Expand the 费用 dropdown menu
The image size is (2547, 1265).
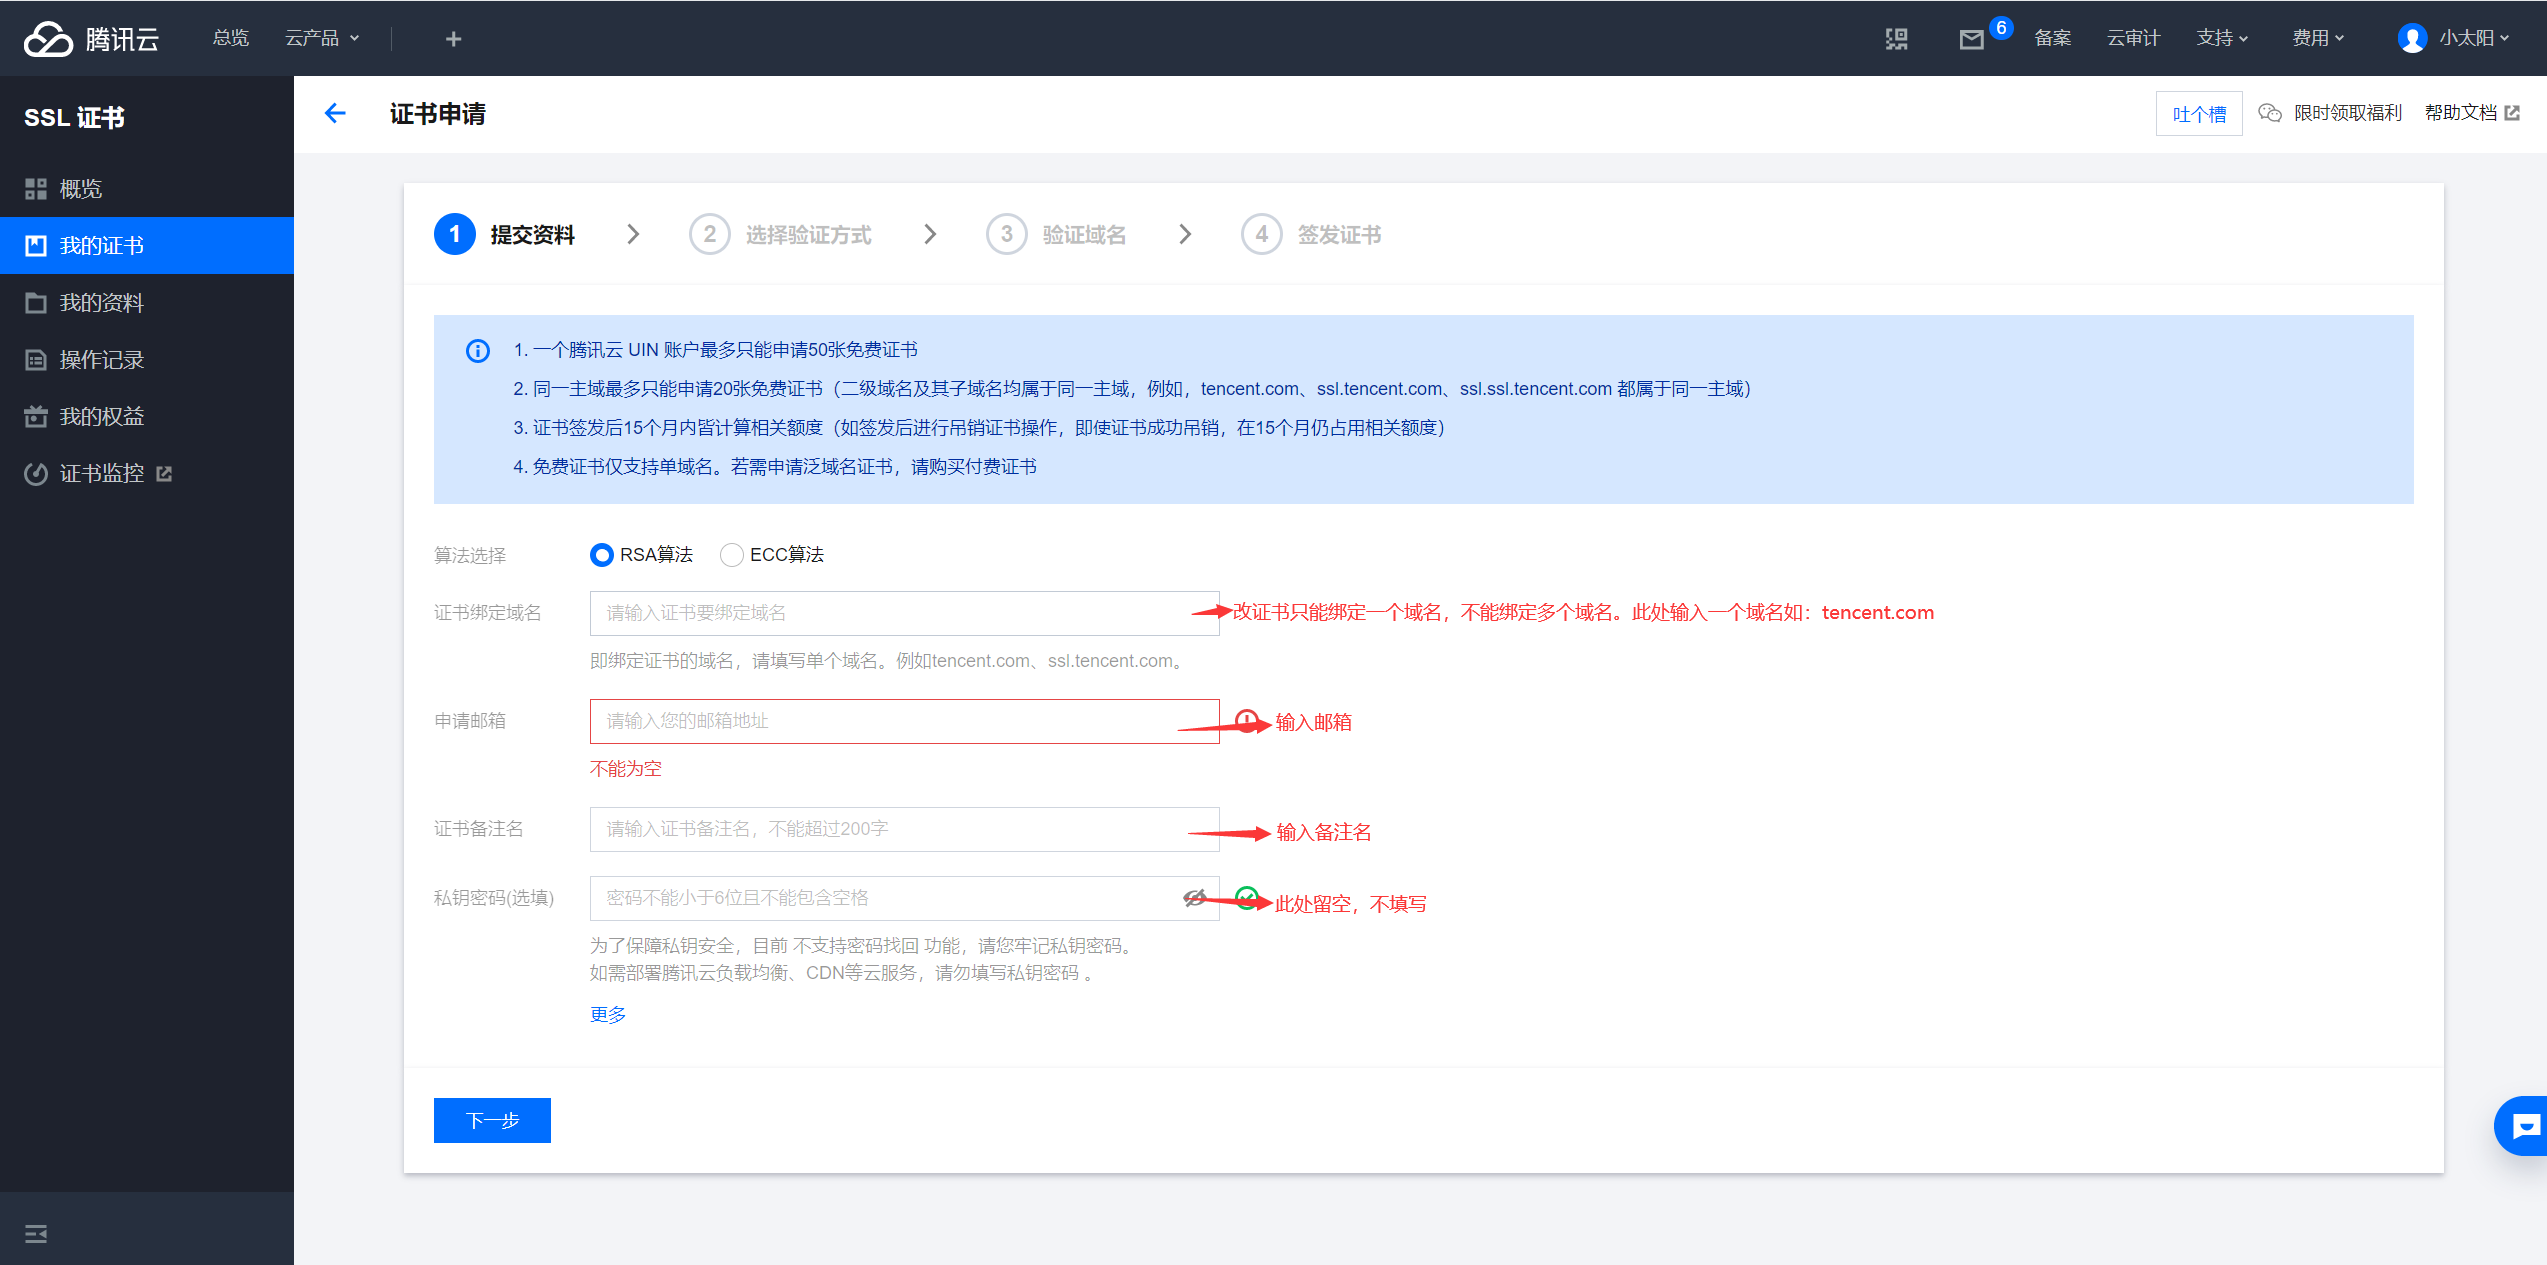click(x=2318, y=39)
